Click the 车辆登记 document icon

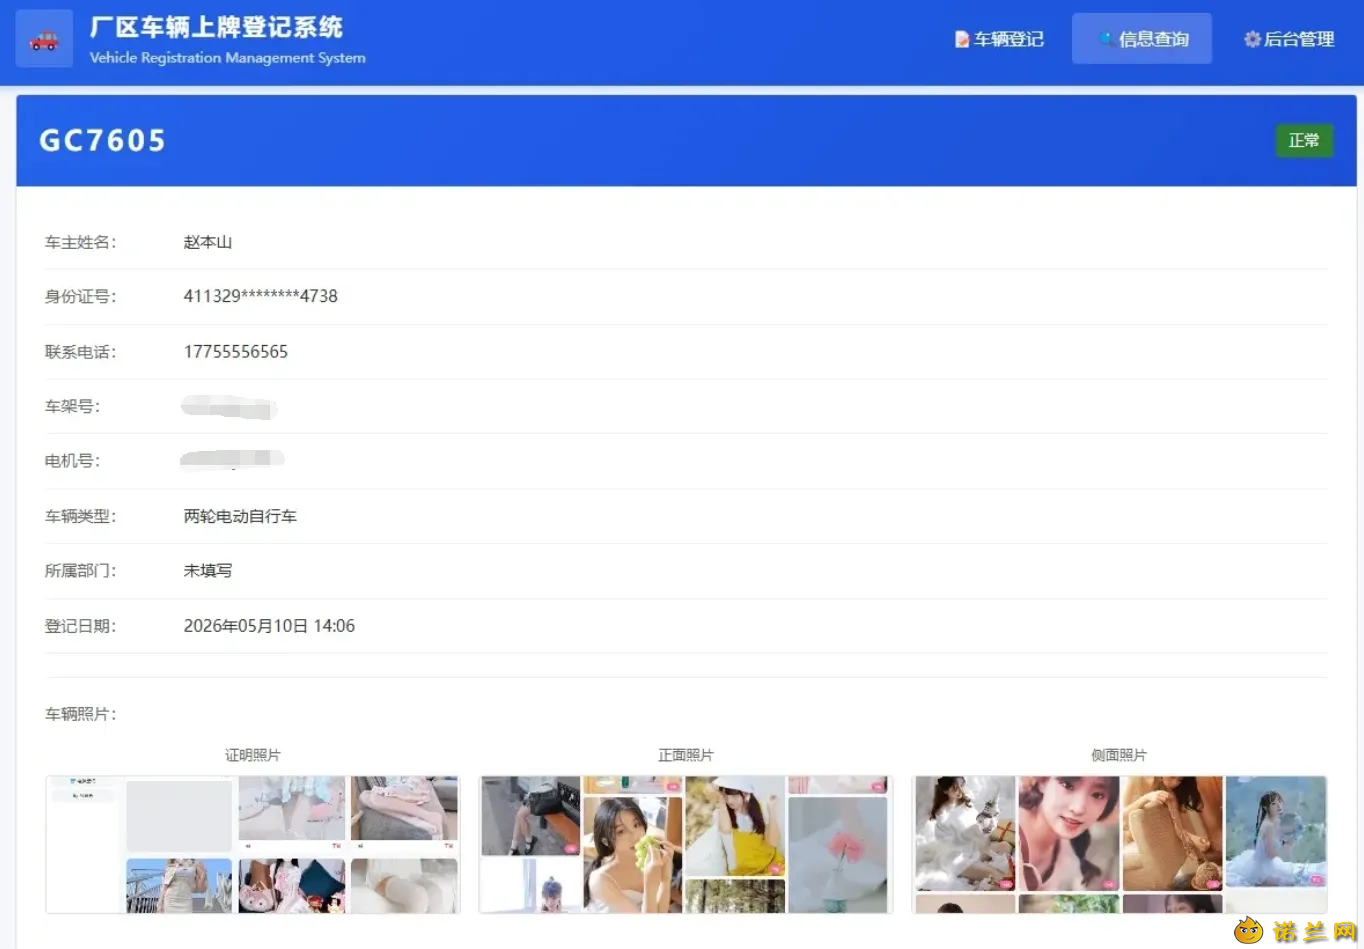(x=962, y=39)
